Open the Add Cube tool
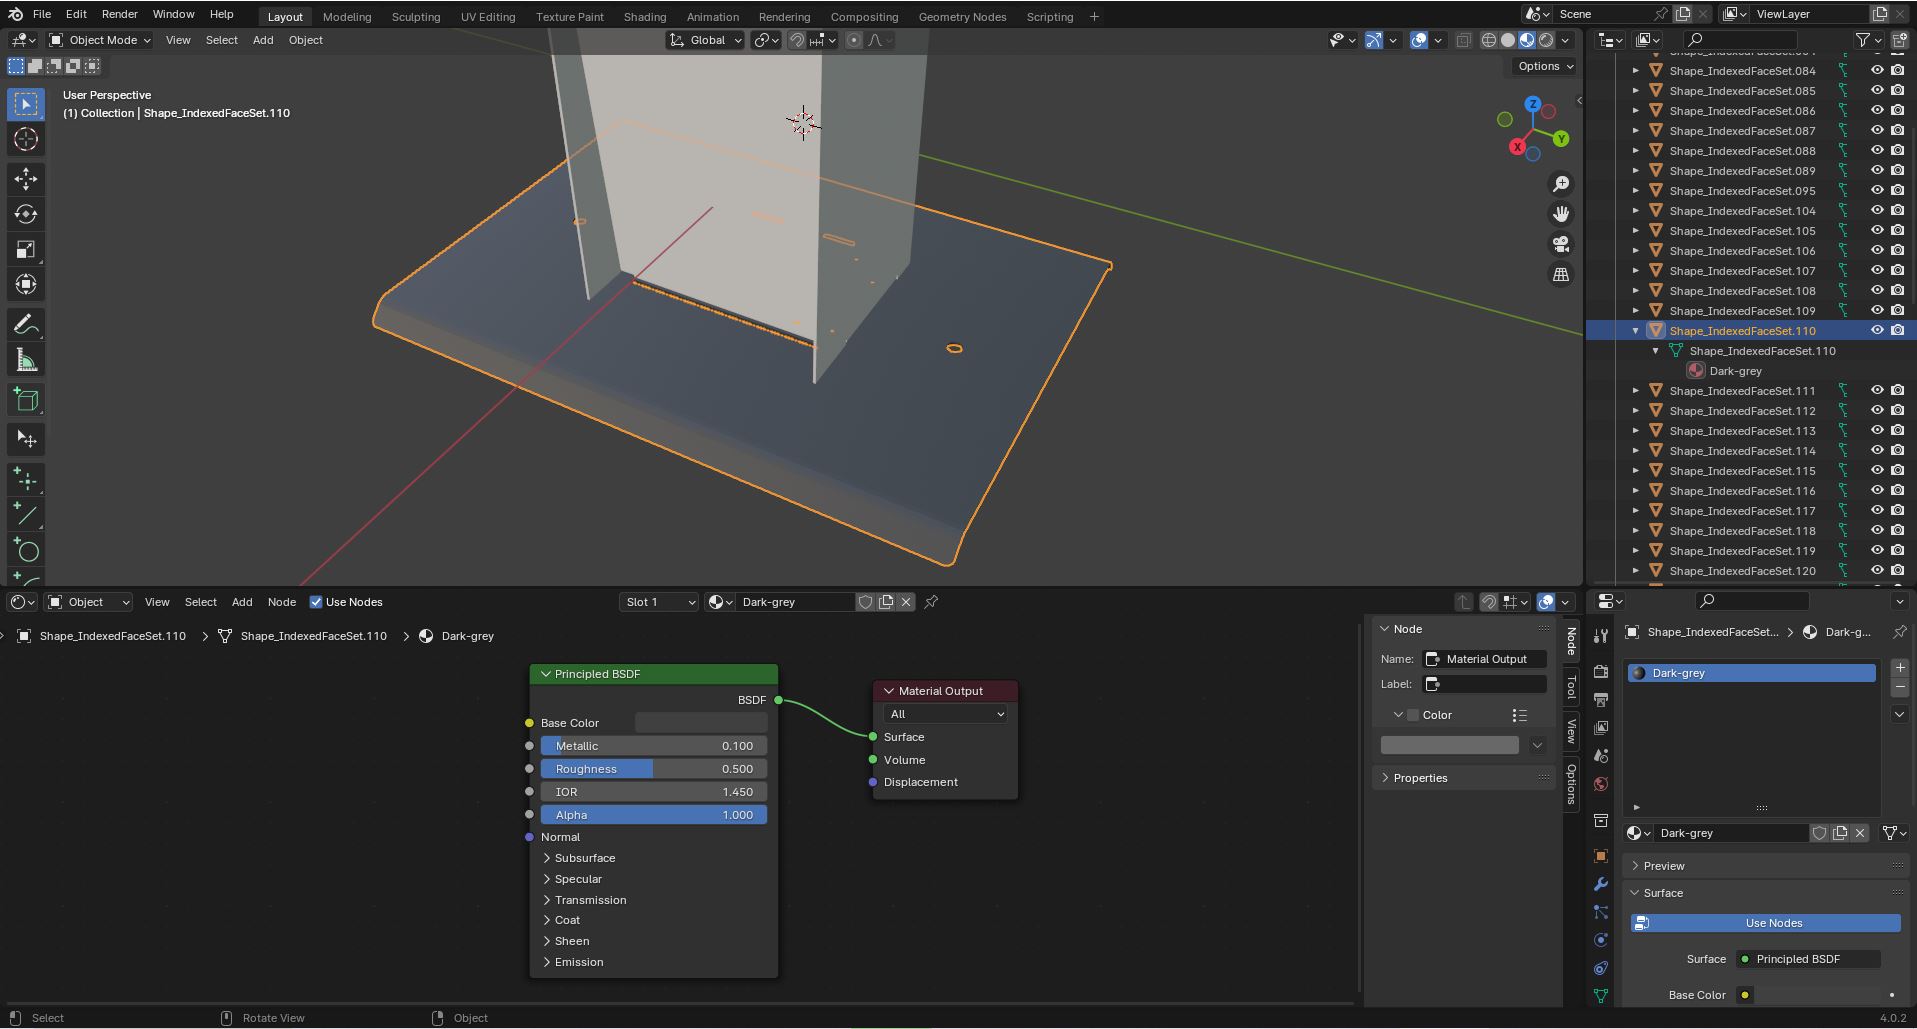 pyautogui.click(x=25, y=398)
